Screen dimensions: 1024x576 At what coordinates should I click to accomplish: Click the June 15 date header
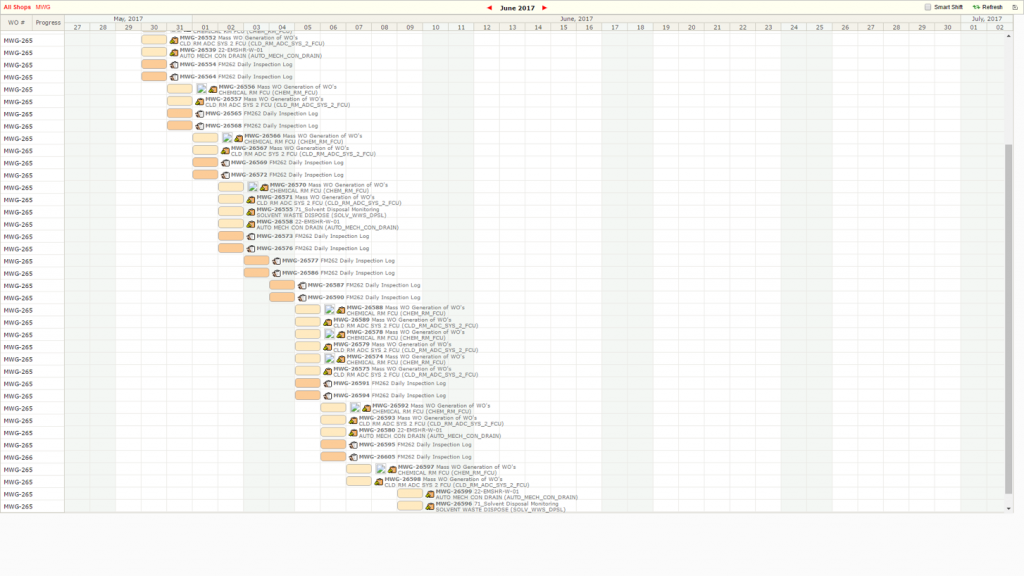tap(564, 27)
